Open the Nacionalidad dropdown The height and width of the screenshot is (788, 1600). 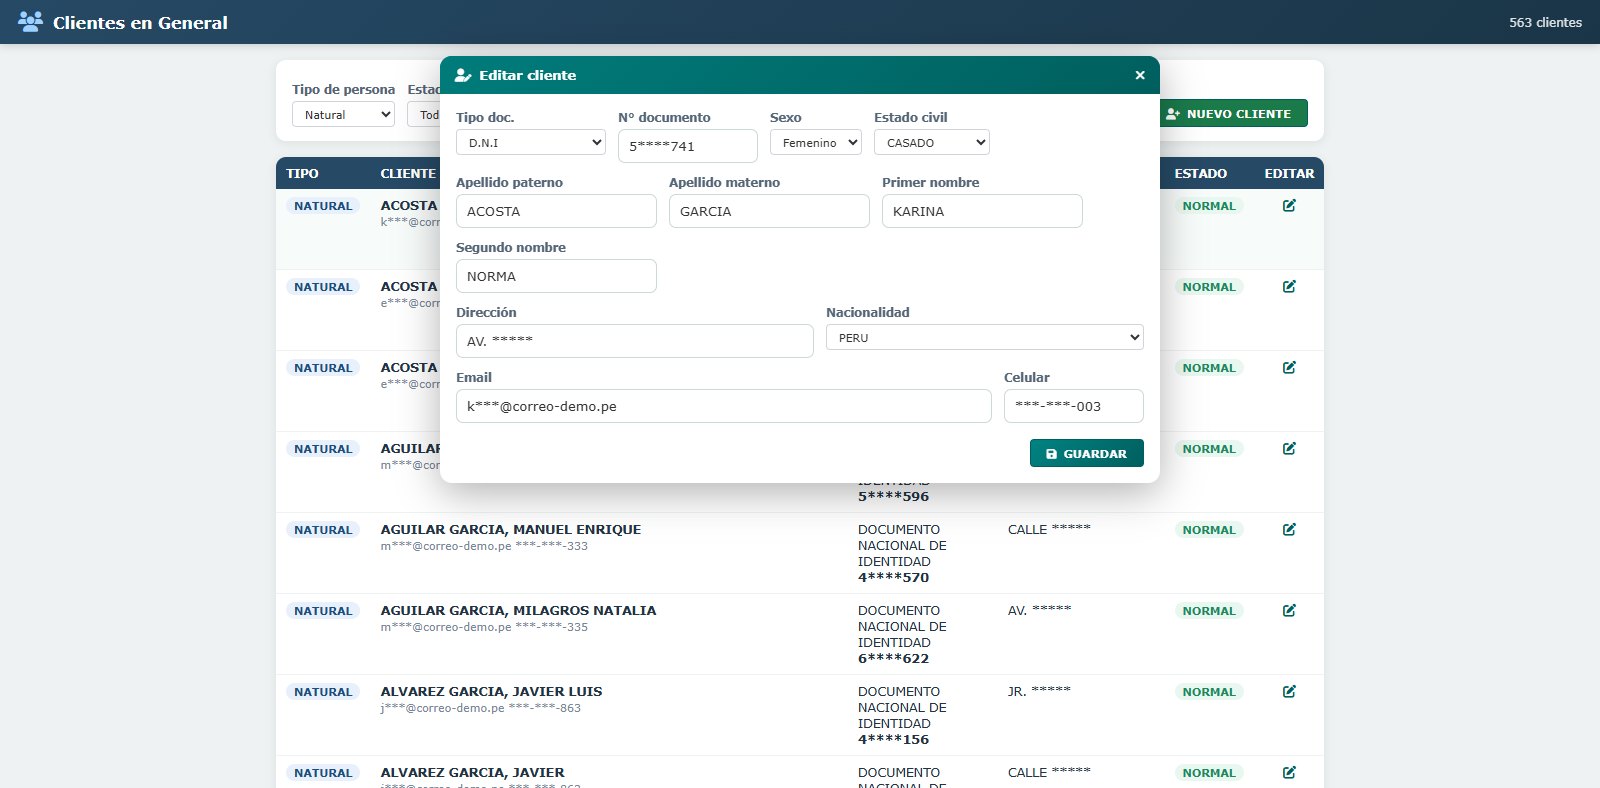point(985,338)
